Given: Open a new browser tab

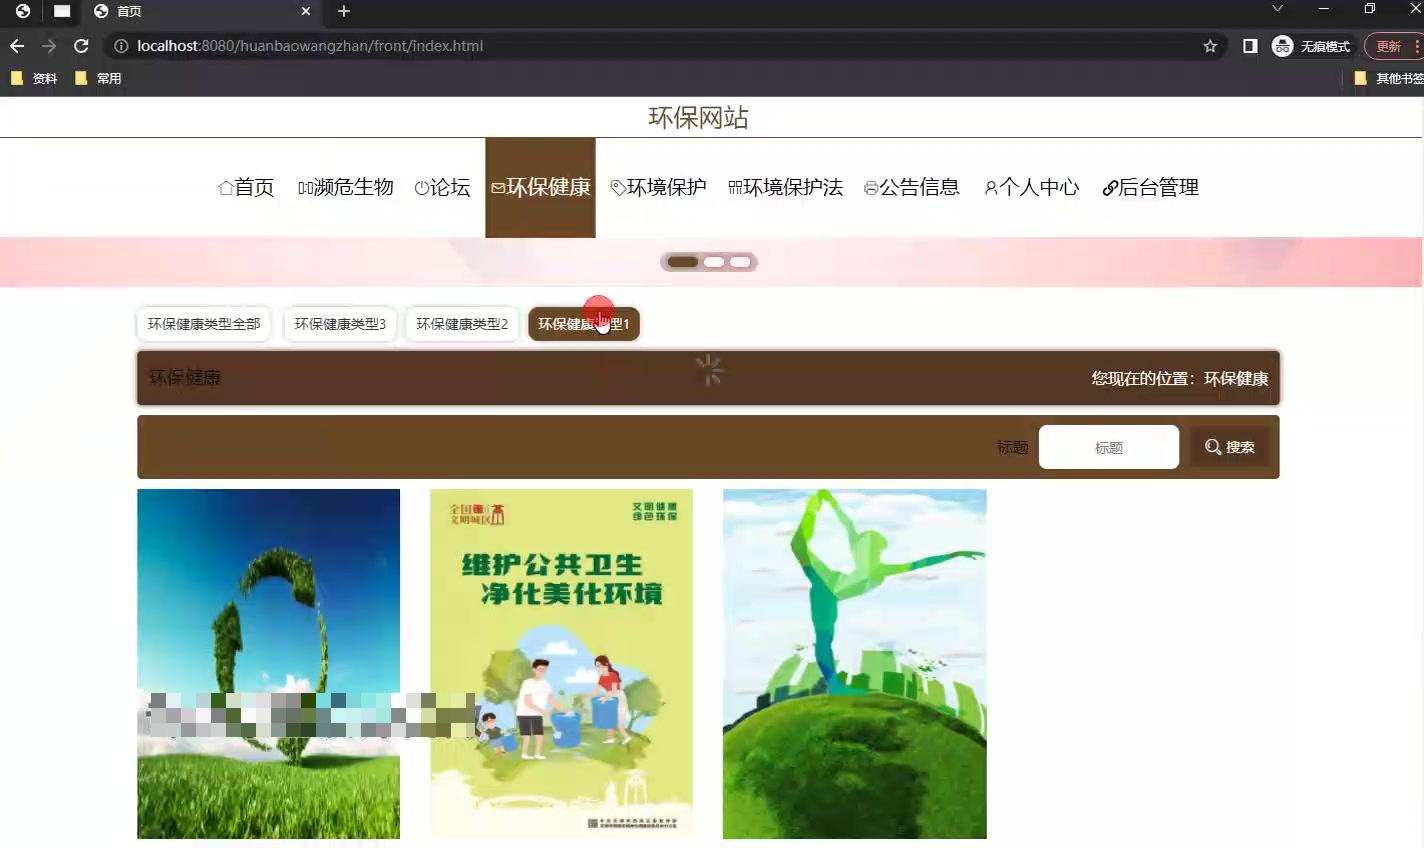Looking at the screenshot, I should pos(344,11).
